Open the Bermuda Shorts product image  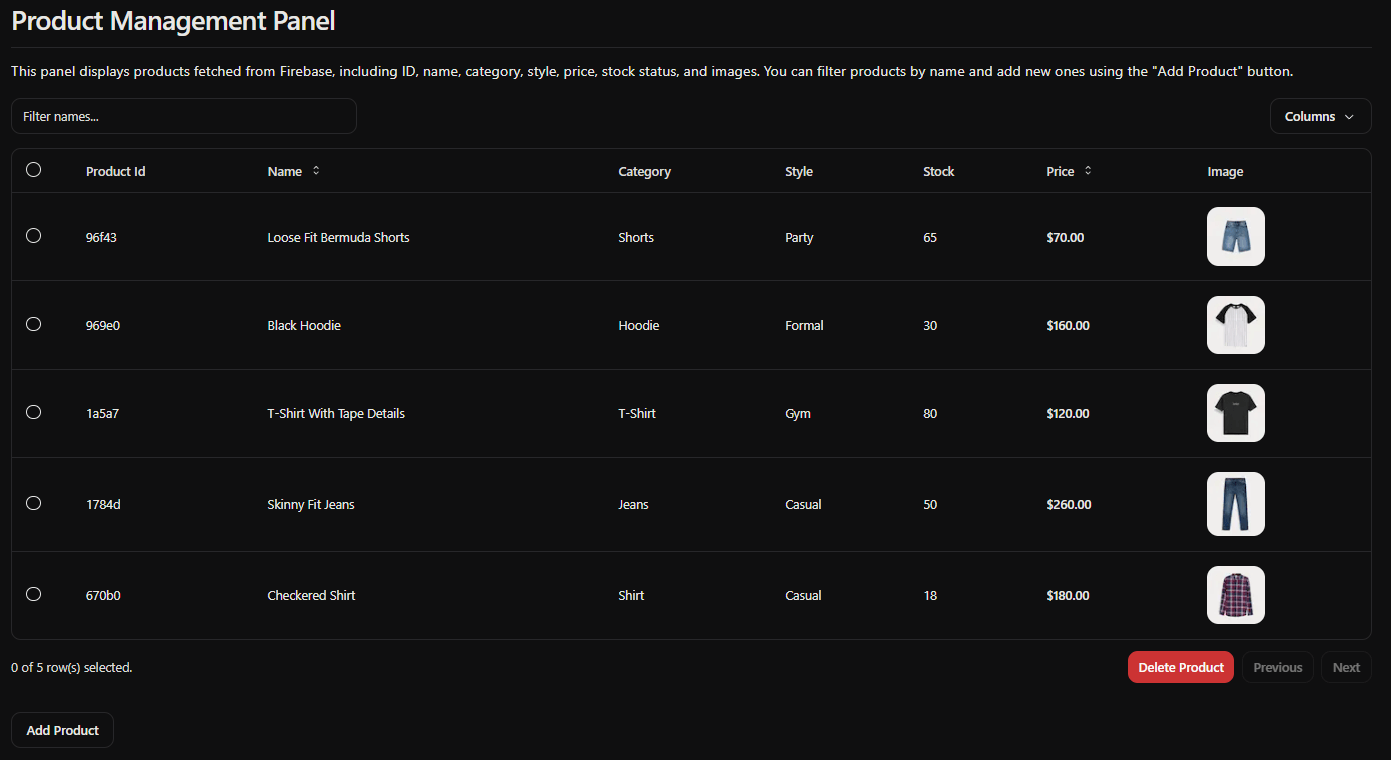coord(1235,237)
